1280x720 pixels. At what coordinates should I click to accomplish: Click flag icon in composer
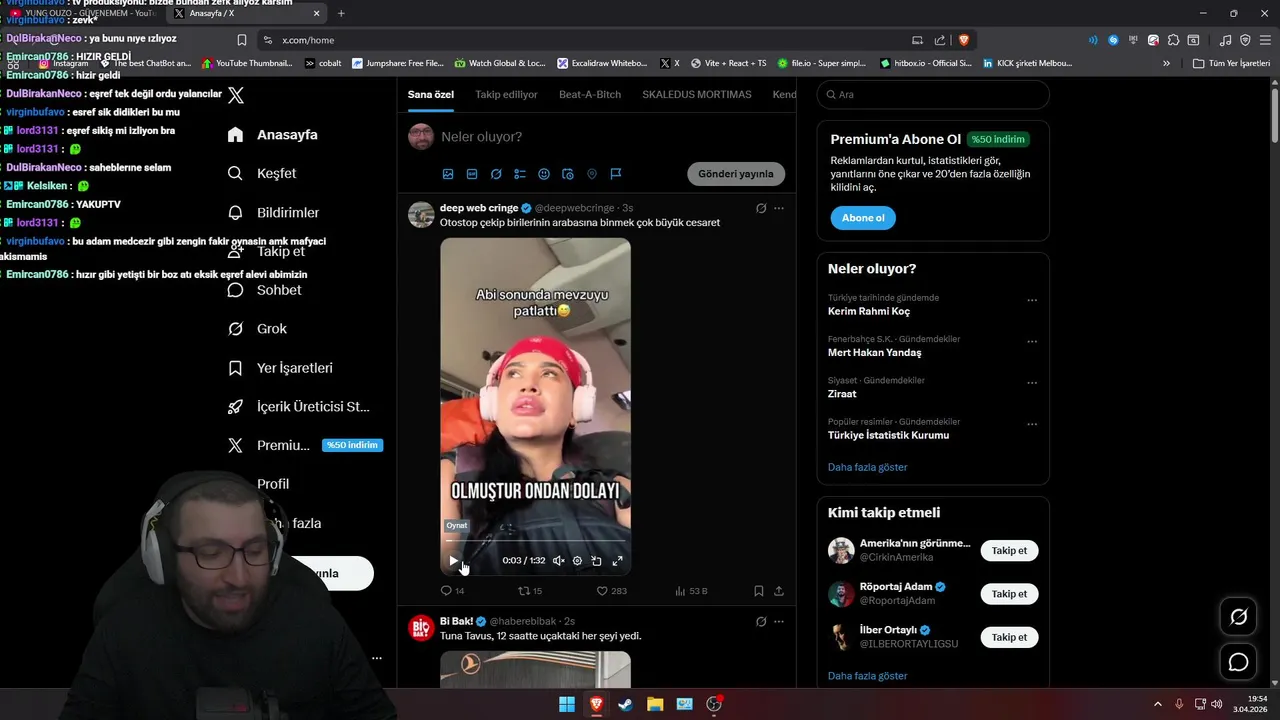[616, 174]
